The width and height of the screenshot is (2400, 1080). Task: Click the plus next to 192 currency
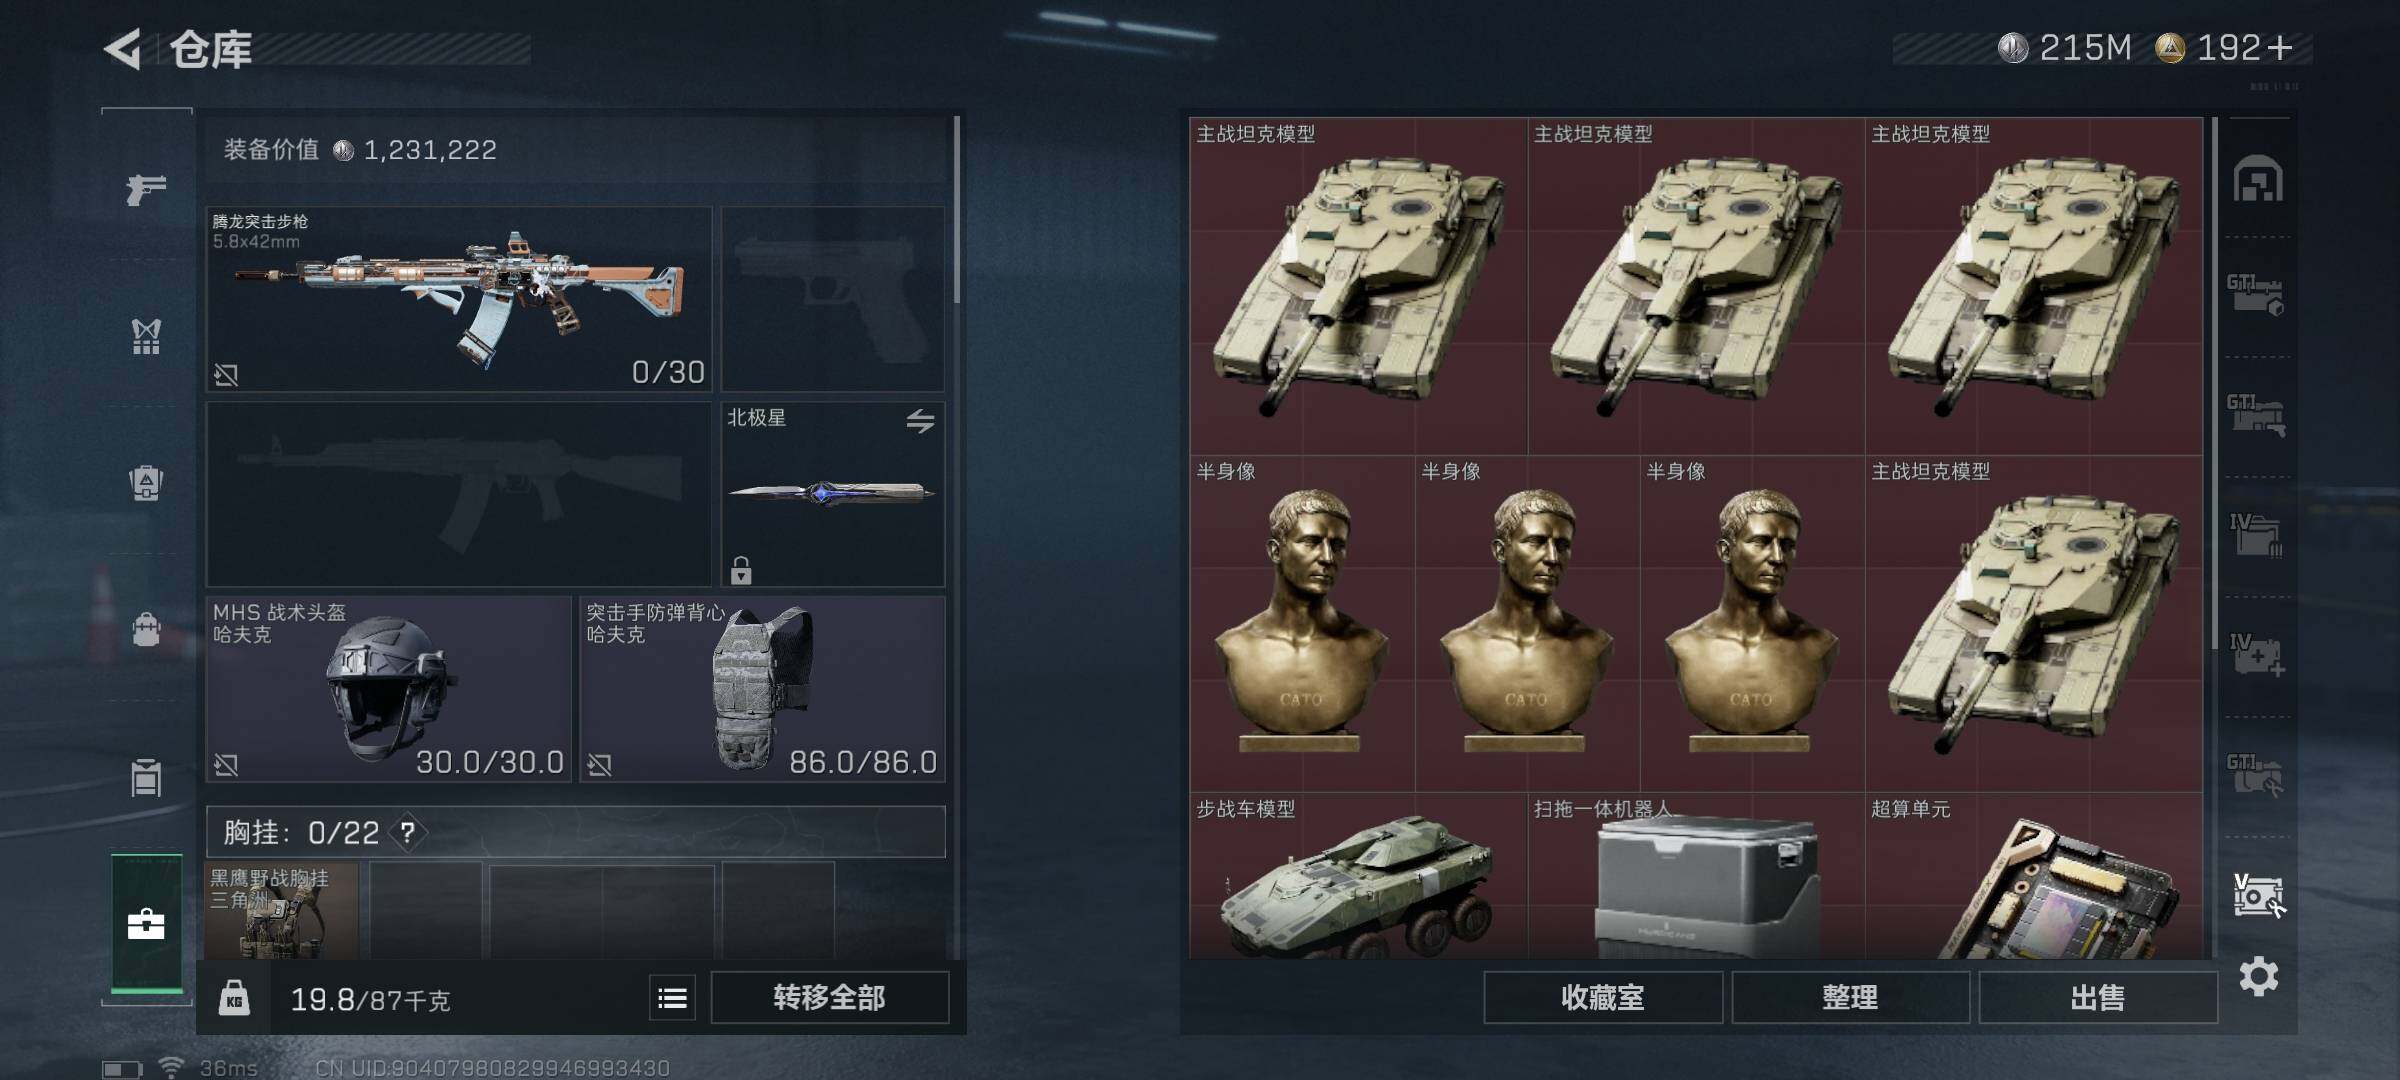[2280, 47]
